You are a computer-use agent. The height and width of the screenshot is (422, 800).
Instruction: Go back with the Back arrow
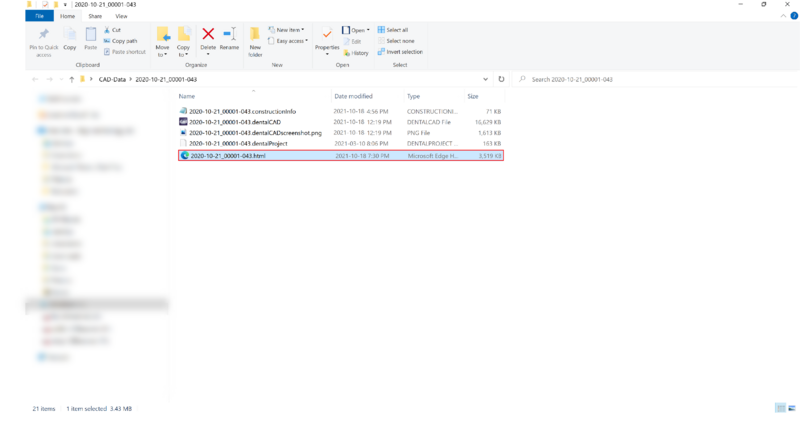coord(35,79)
